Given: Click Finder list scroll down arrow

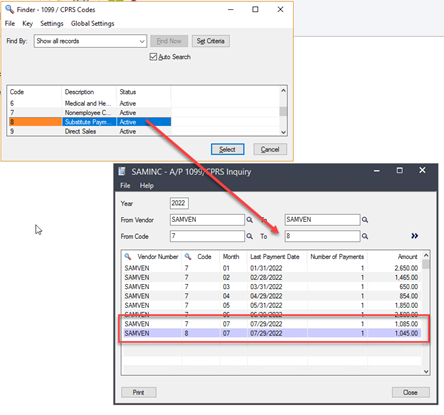Looking at the screenshot, I should (283, 132).
